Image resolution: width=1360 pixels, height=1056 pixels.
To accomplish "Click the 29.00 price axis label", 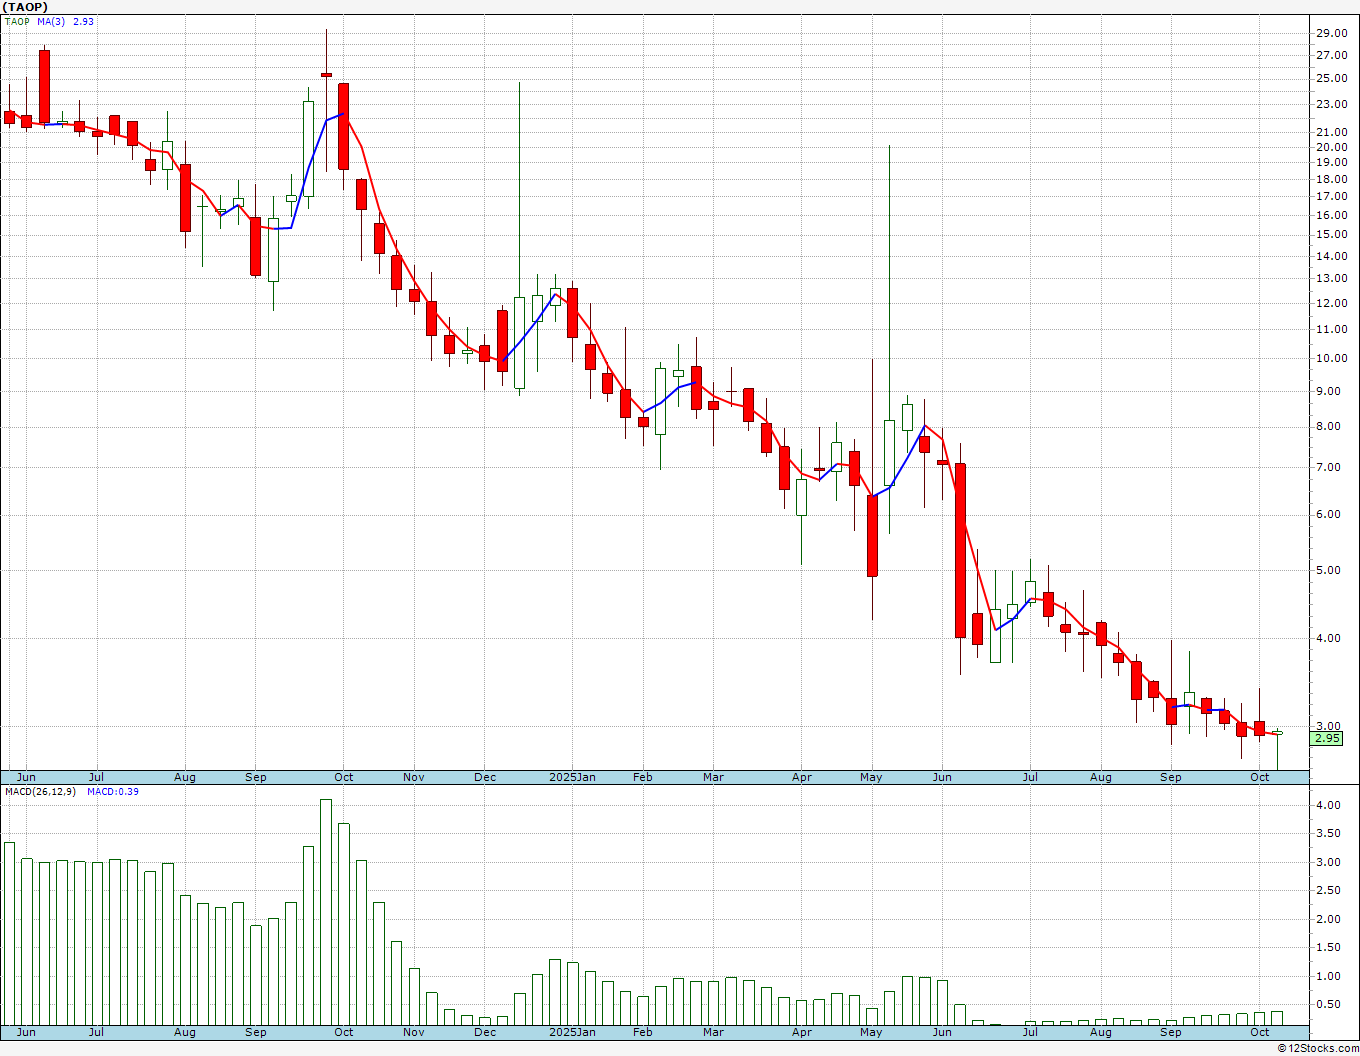I will (x=1331, y=33).
